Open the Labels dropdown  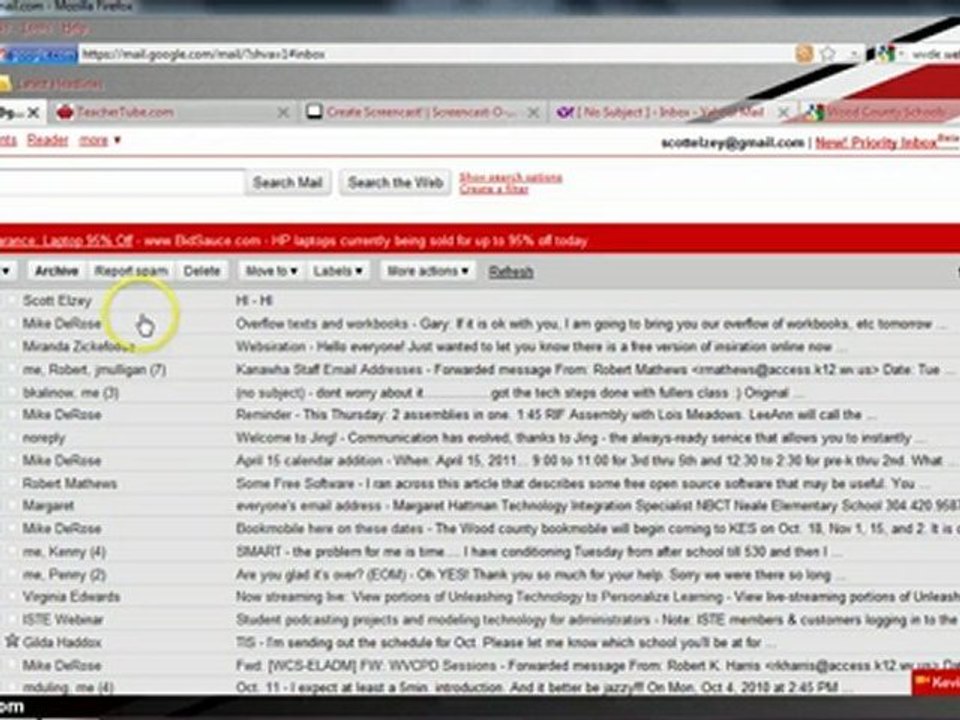coord(337,271)
